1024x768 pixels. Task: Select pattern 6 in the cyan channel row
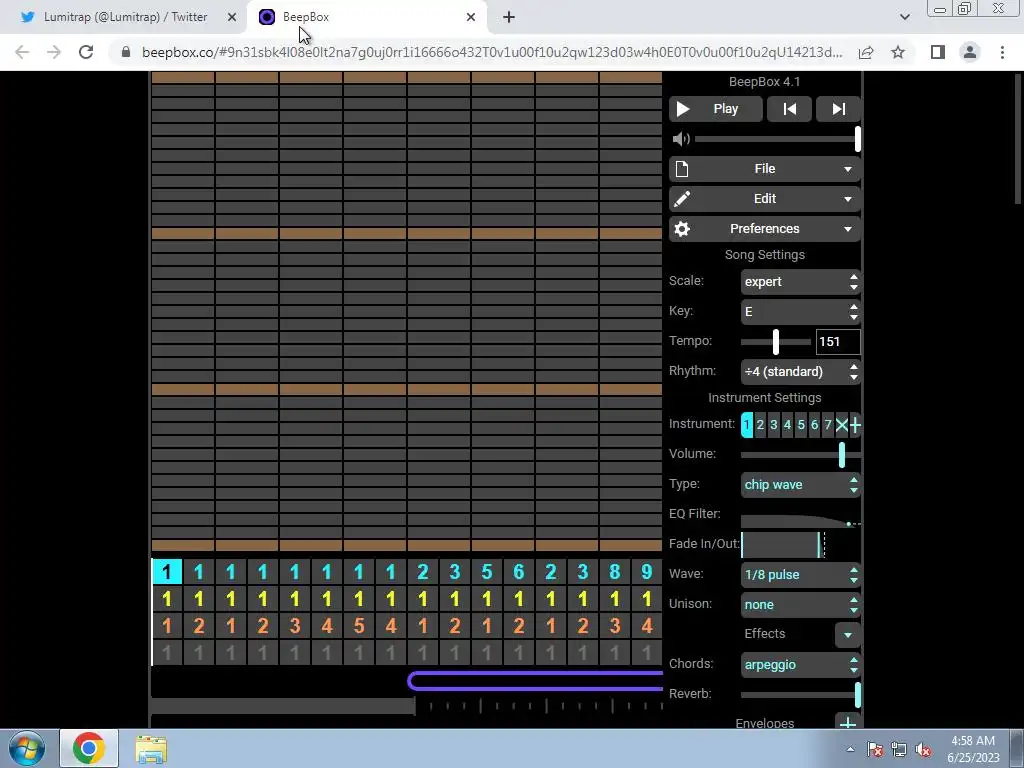pyautogui.click(x=519, y=572)
